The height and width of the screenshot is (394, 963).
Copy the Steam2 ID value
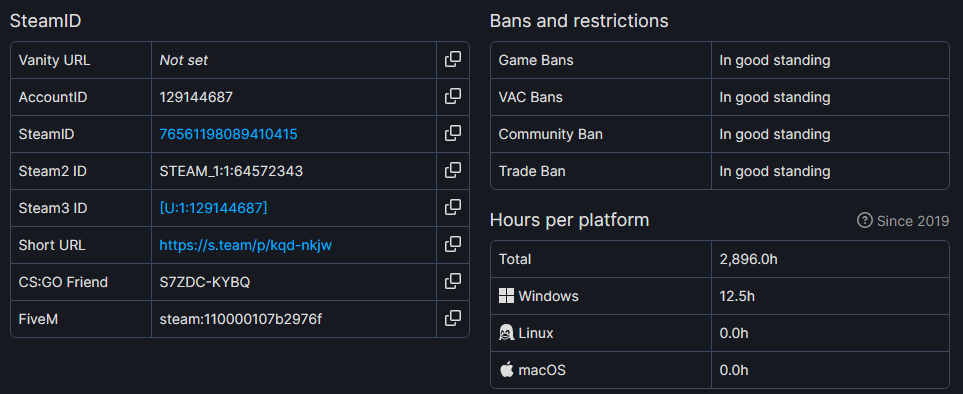coord(453,170)
